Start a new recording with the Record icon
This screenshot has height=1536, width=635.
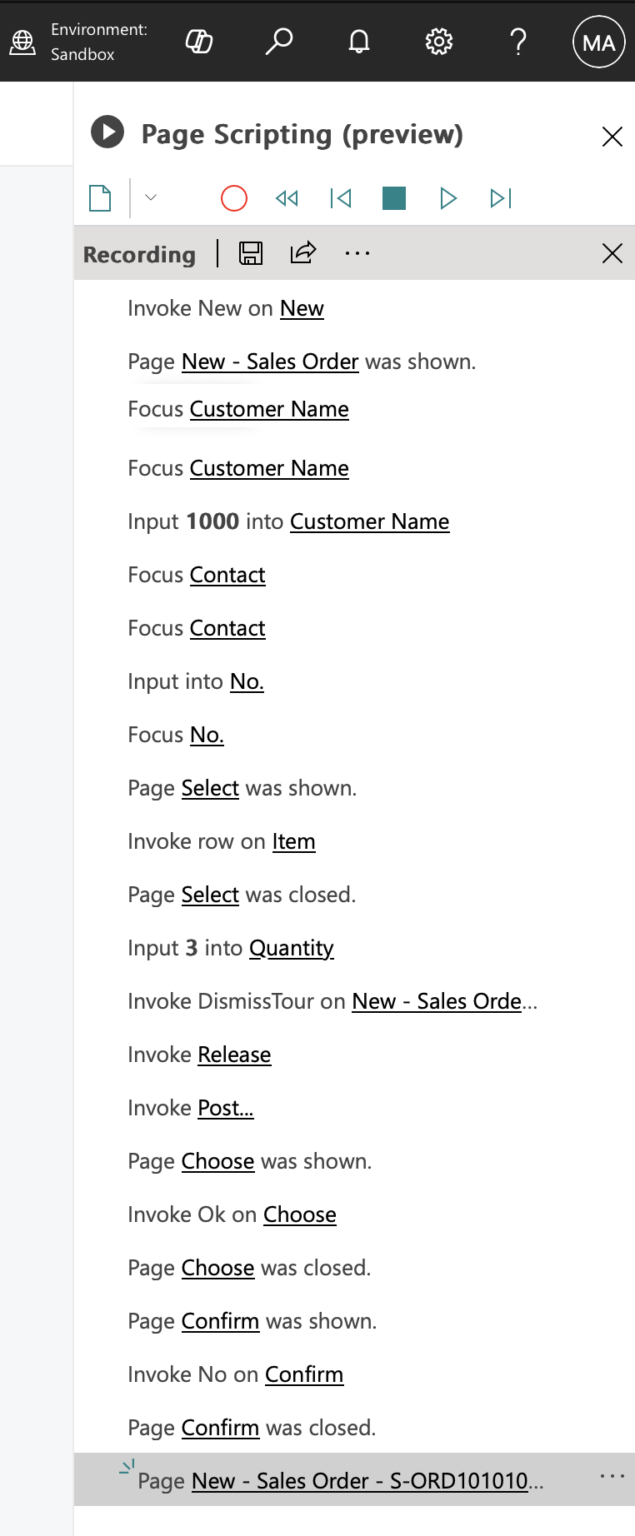click(x=233, y=198)
